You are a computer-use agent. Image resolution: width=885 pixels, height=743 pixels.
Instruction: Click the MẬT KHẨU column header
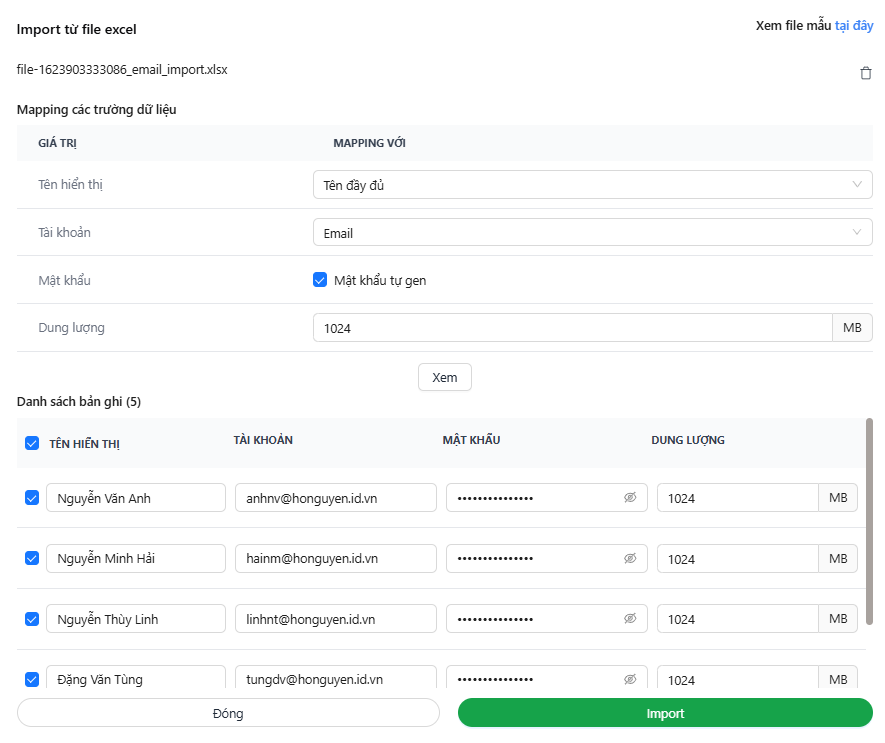pyautogui.click(x=471, y=440)
